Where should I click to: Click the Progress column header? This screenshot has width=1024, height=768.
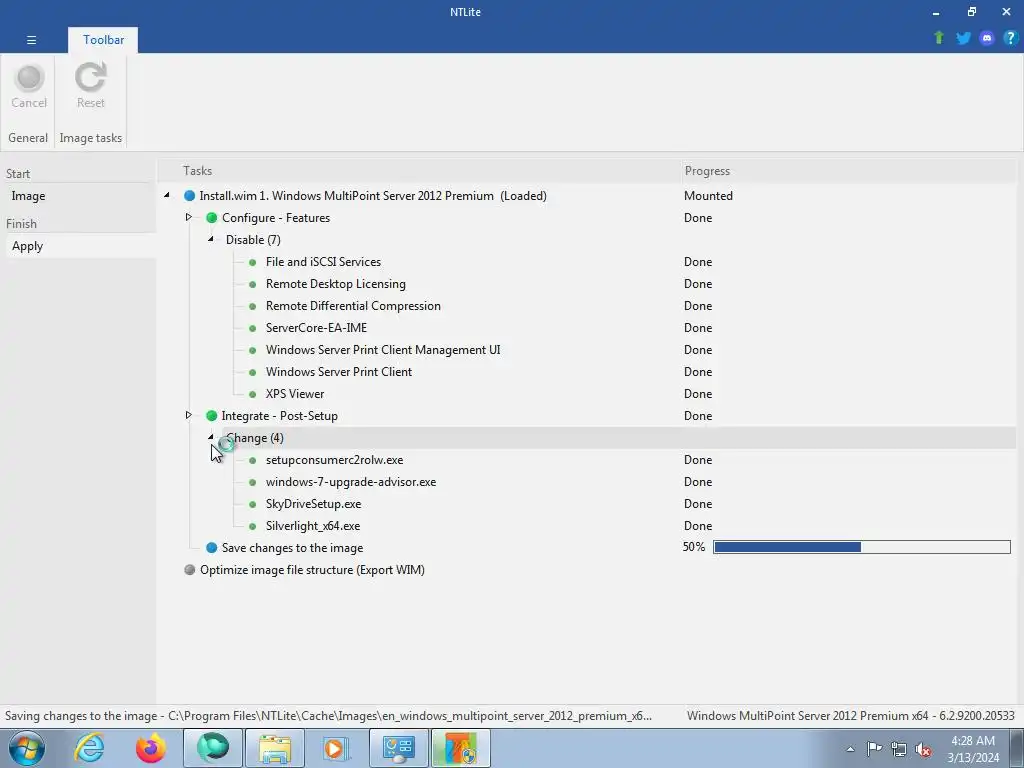[x=707, y=171]
